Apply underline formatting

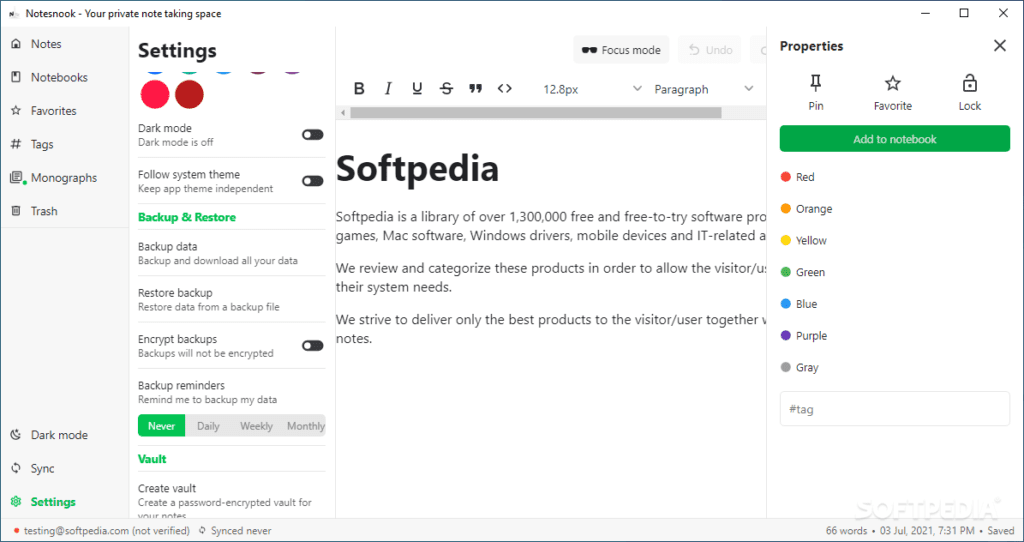(x=417, y=89)
